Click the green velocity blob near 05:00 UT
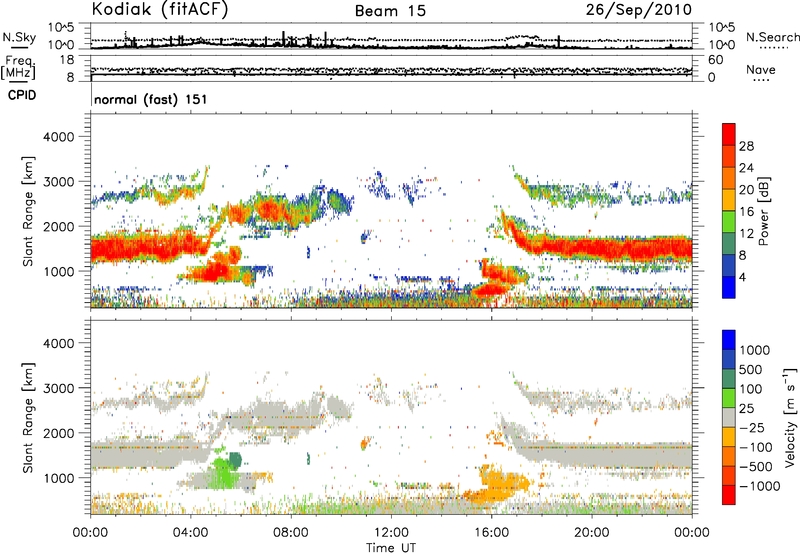 223,472
